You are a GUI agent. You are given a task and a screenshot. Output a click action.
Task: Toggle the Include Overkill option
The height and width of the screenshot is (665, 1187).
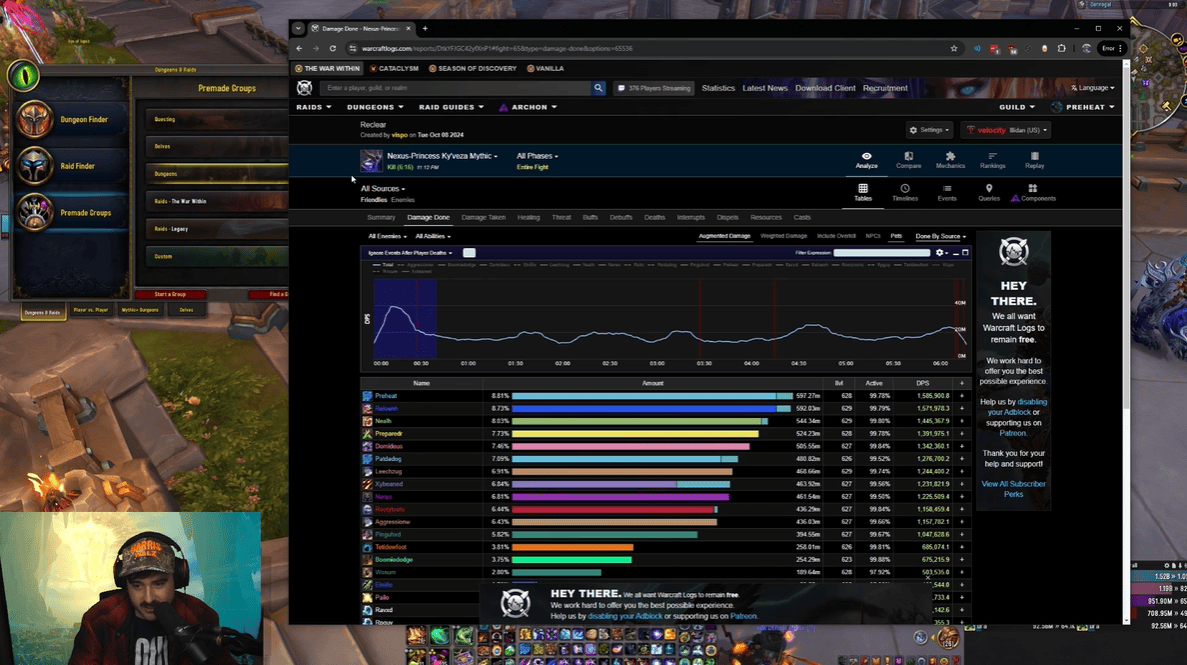point(836,236)
